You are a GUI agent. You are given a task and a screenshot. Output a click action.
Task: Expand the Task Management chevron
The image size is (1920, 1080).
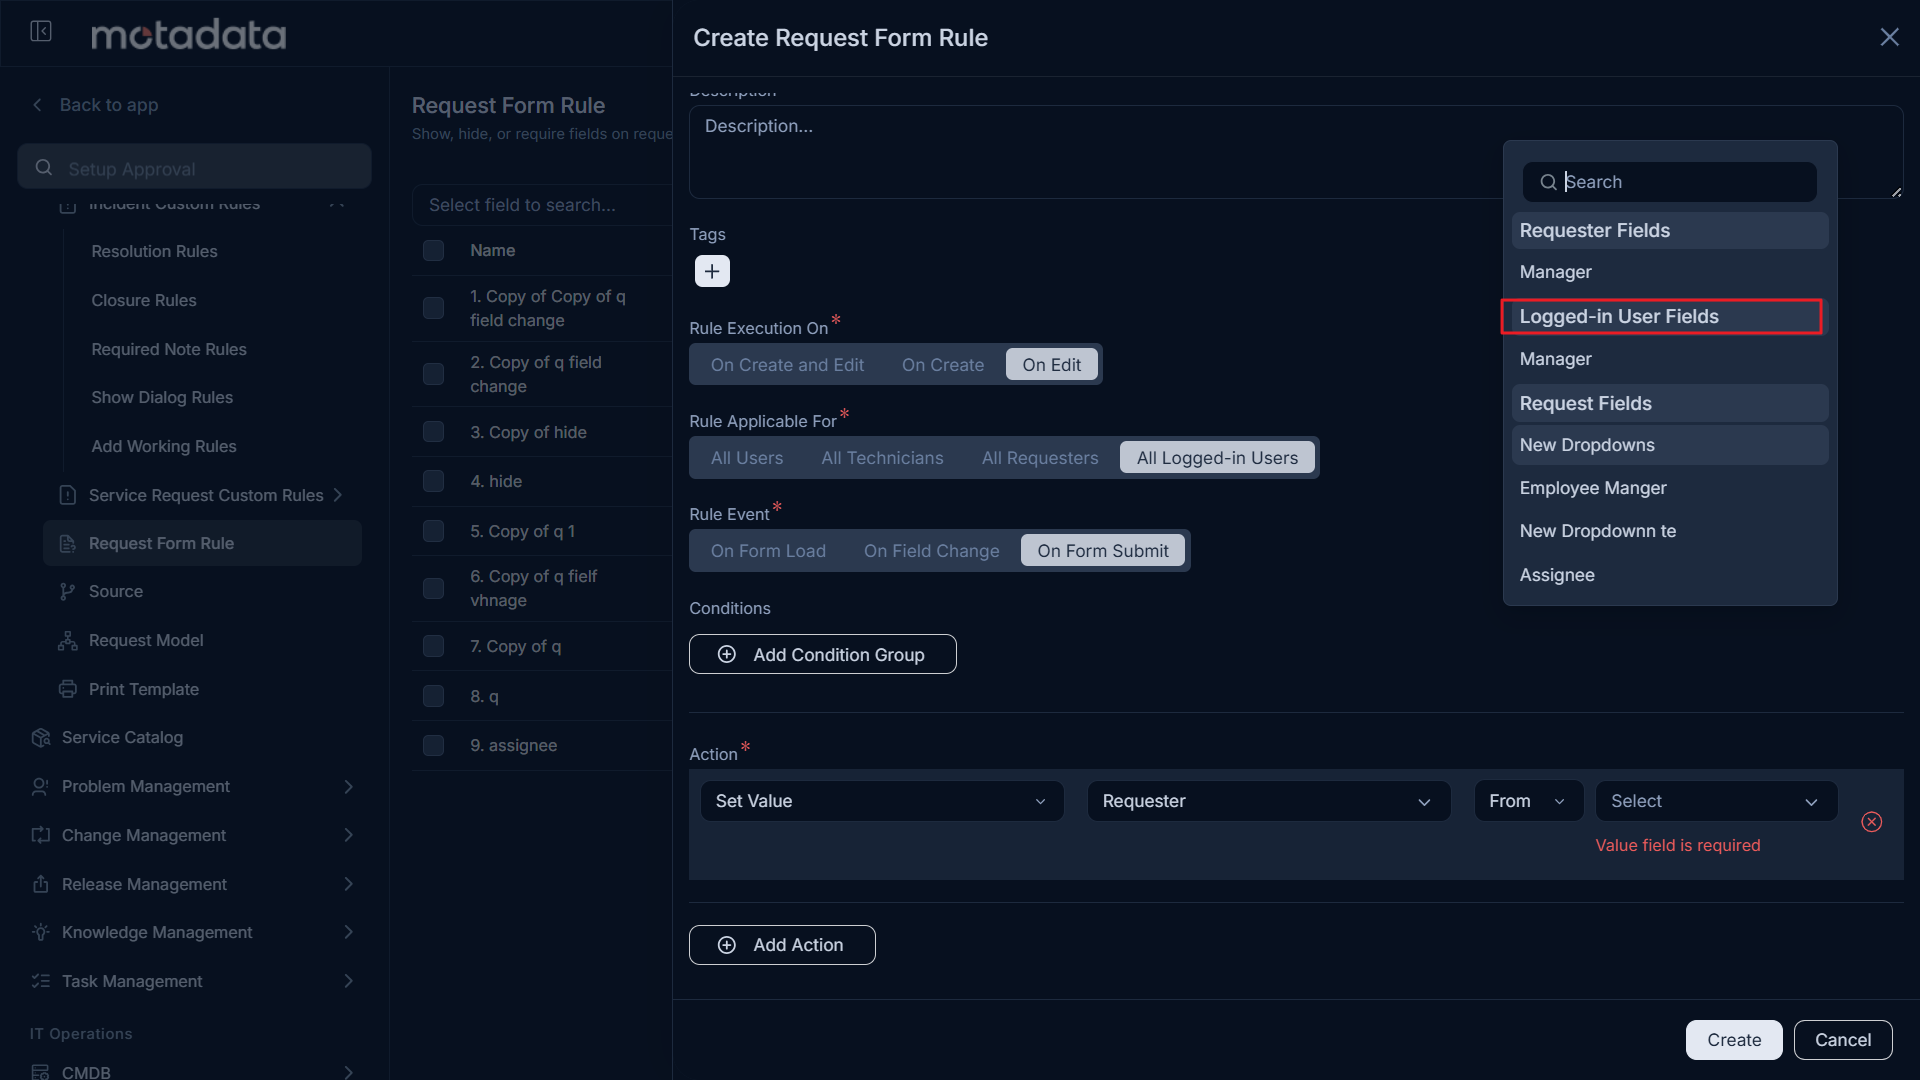[348, 981]
